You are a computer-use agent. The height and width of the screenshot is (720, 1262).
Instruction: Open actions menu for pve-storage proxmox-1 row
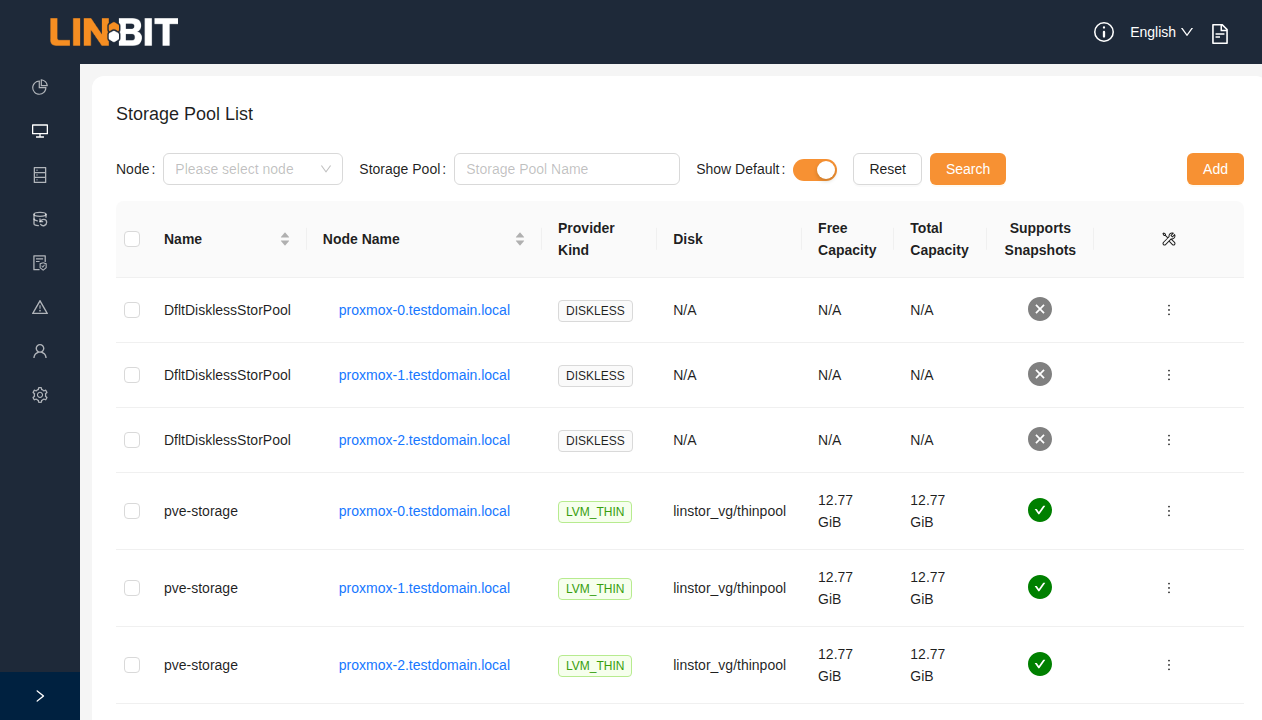pos(1169,588)
